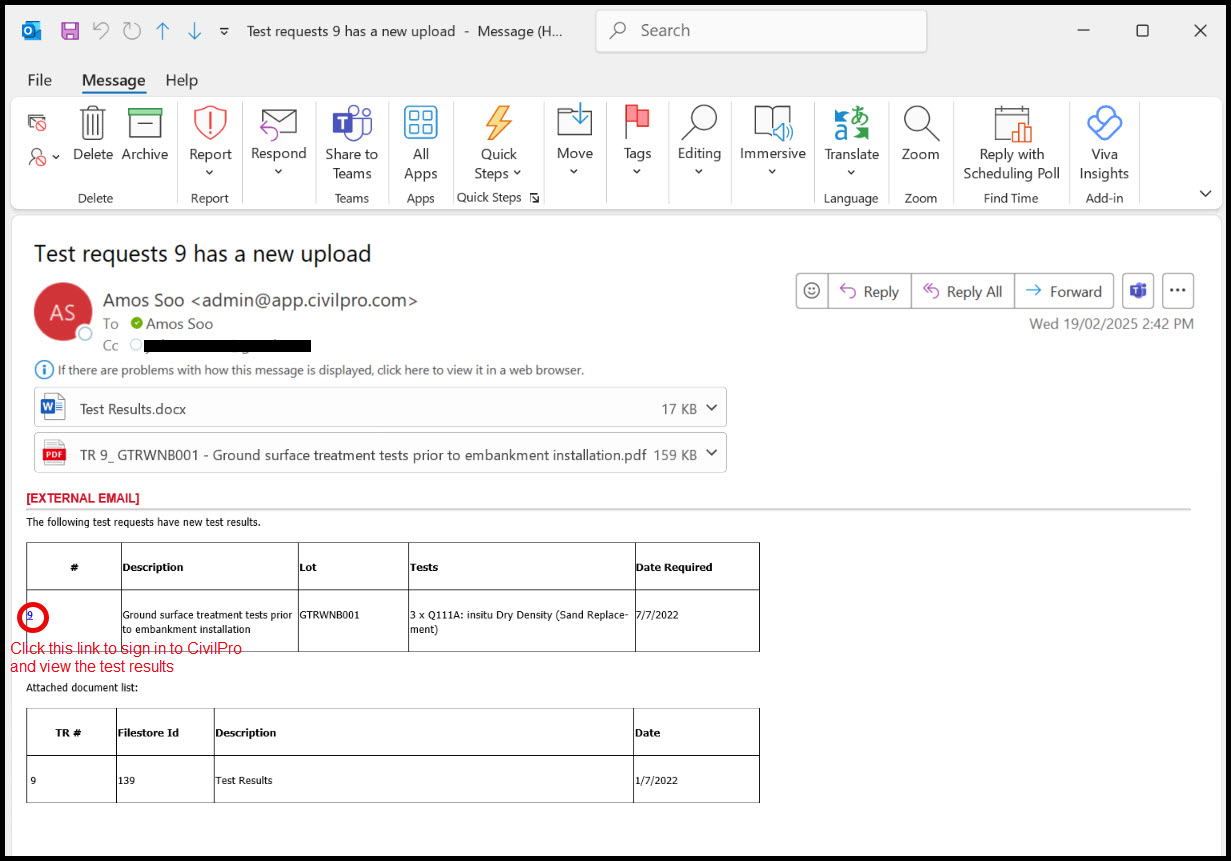
Task: Open test request 9 link
Action: [31, 615]
